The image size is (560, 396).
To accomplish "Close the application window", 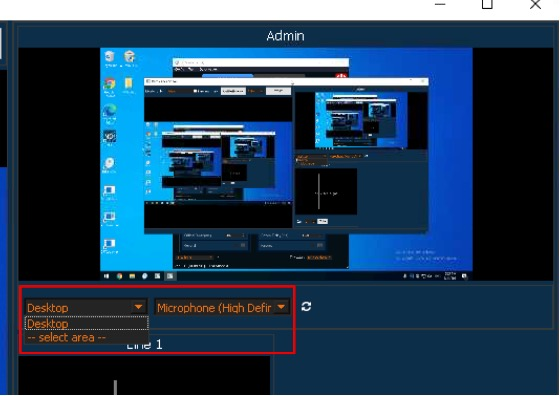I will click(535, 5).
